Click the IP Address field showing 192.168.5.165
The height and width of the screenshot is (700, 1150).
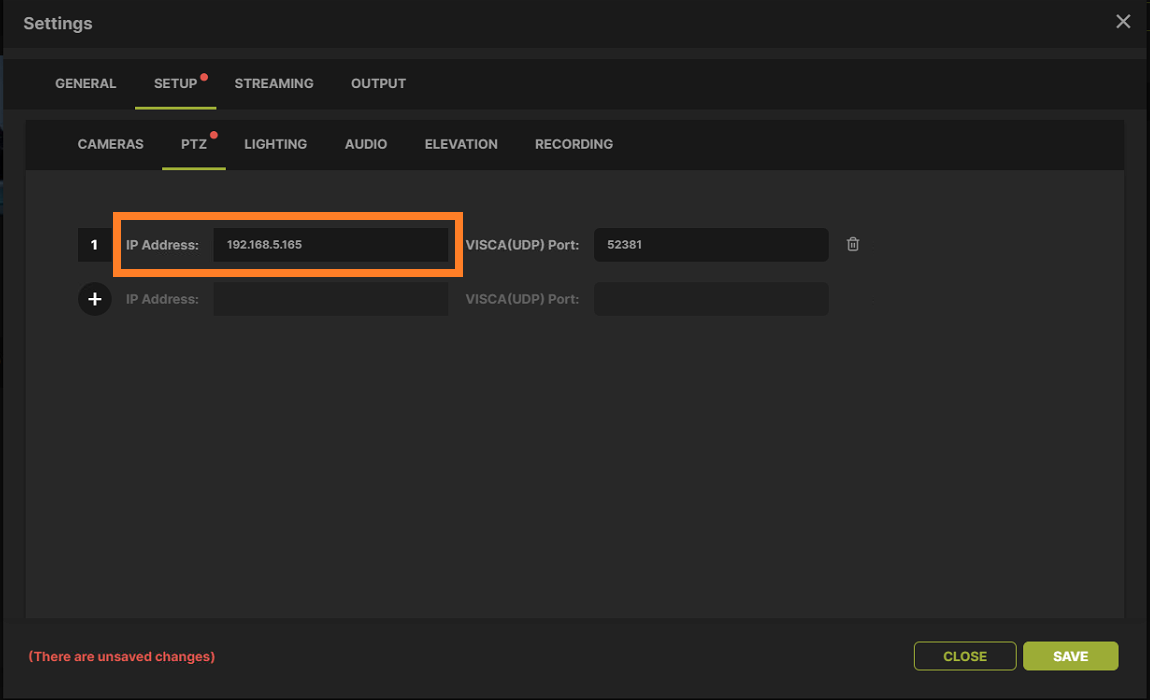coord(330,244)
